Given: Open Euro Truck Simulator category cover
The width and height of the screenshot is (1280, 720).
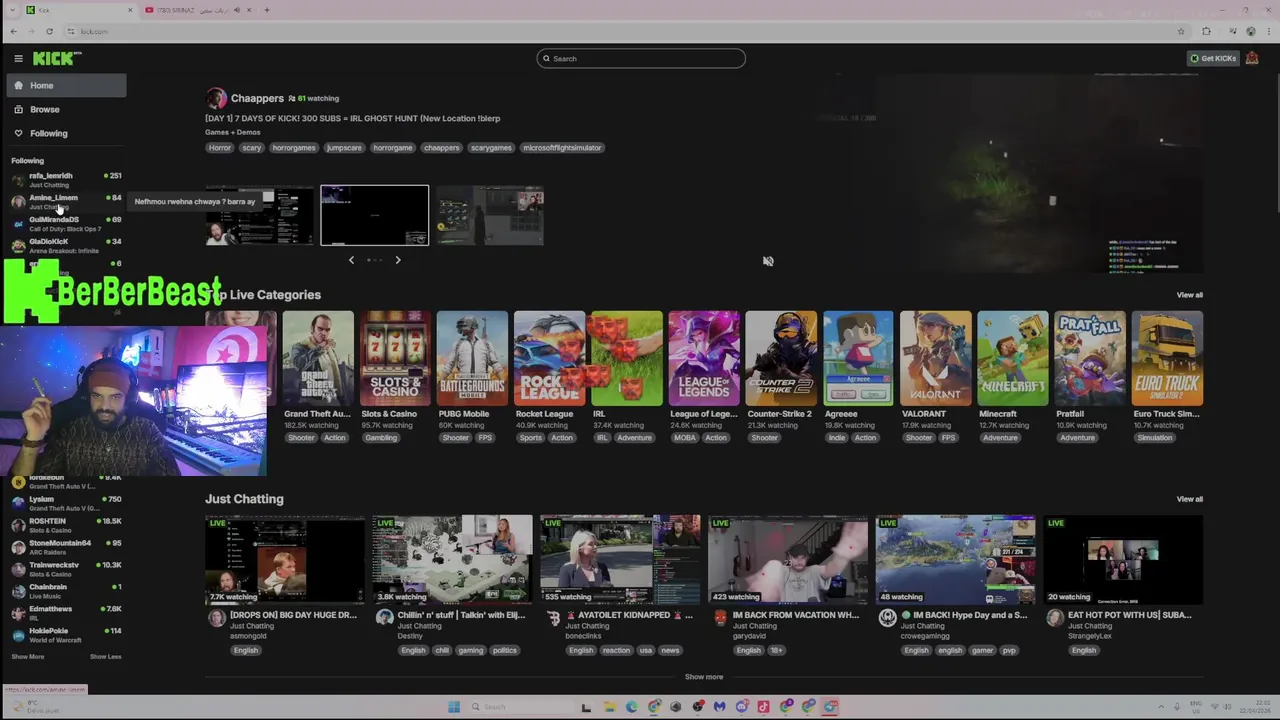Looking at the screenshot, I should point(1167,358).
